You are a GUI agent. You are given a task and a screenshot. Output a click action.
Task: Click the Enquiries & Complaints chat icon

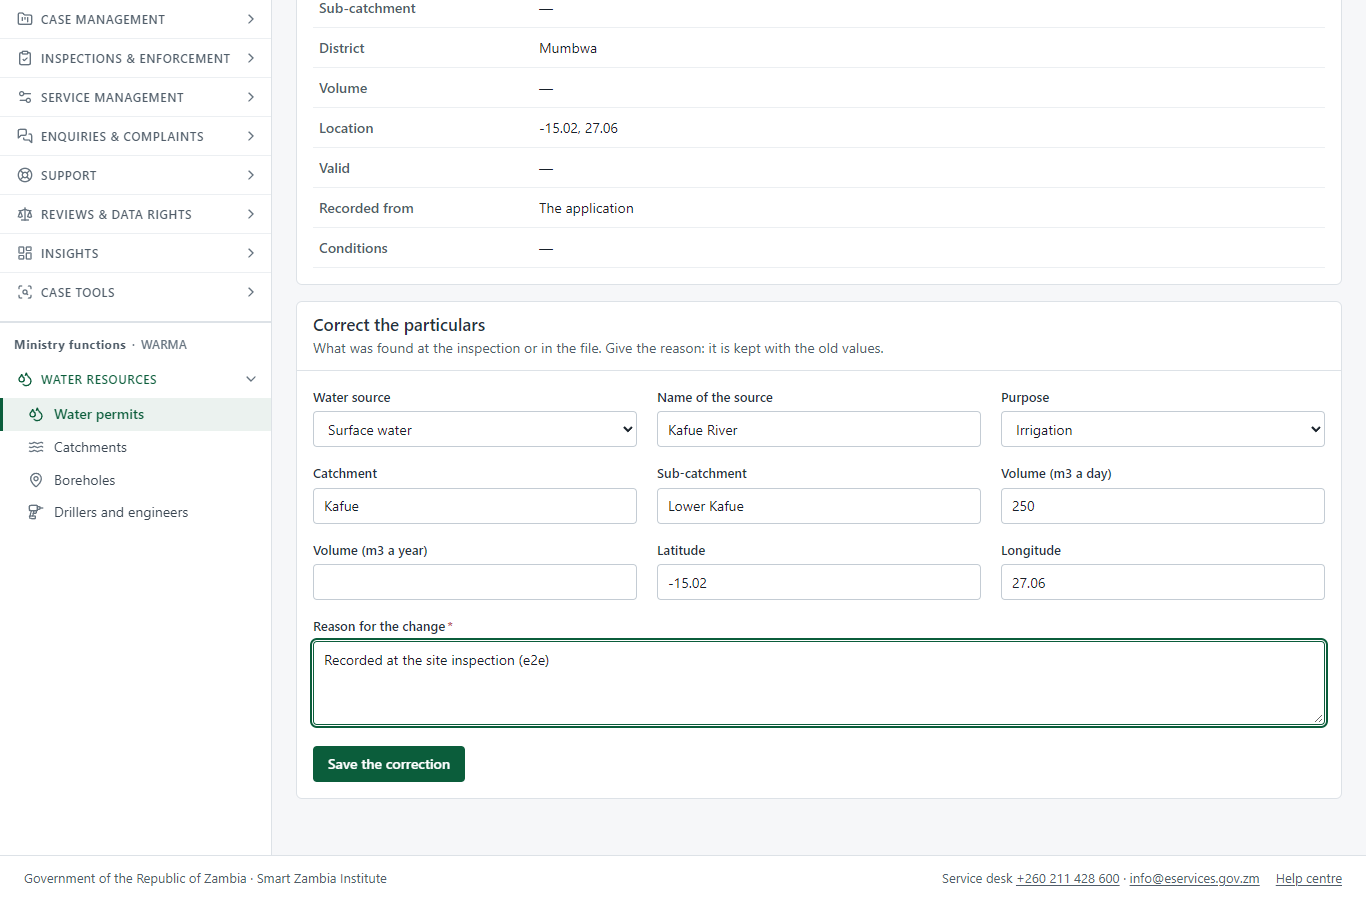(25, 136)
